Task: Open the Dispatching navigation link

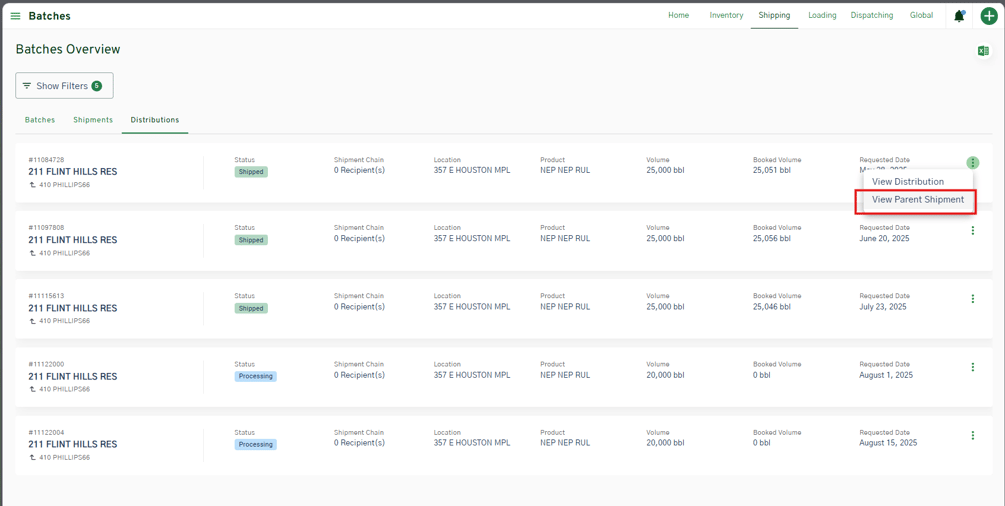Action: [871, 16]
